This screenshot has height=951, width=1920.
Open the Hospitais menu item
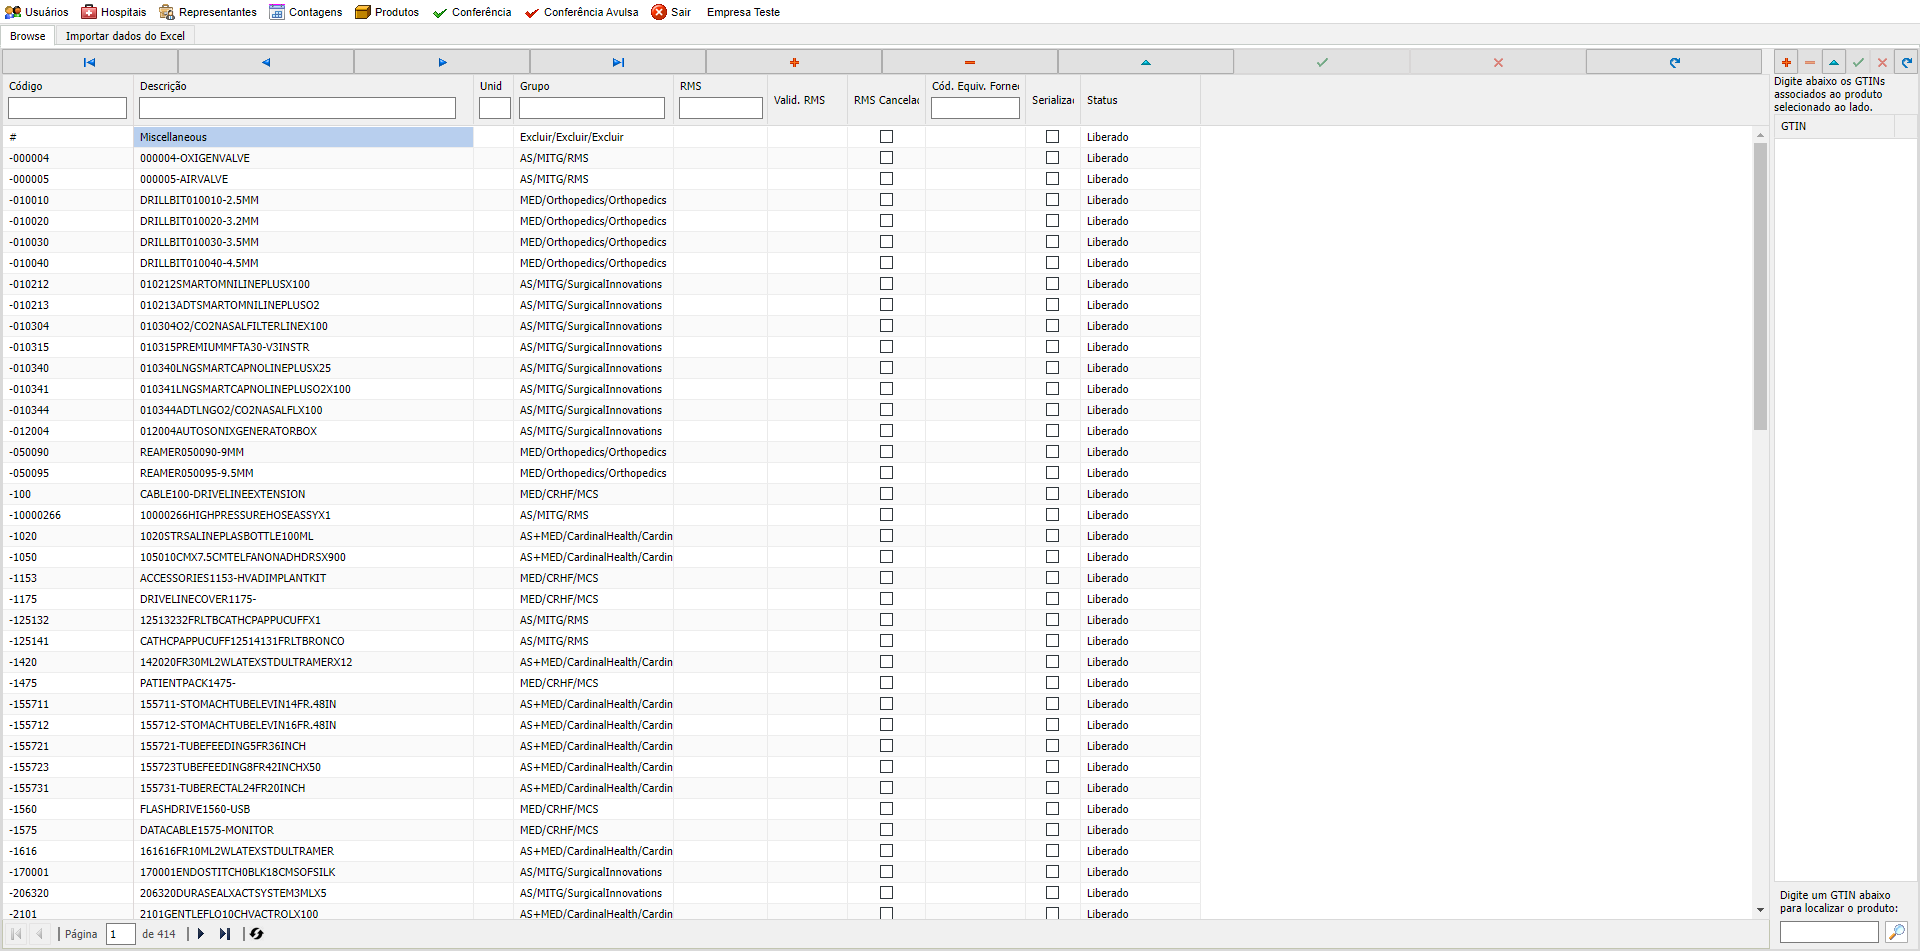point(114,12)
